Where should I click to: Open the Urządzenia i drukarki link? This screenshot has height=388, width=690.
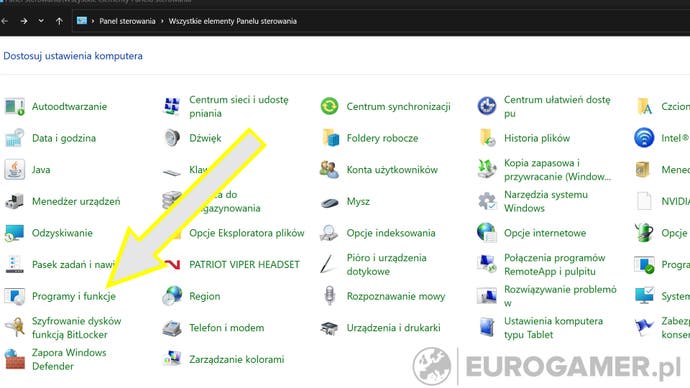click(393, 328)
